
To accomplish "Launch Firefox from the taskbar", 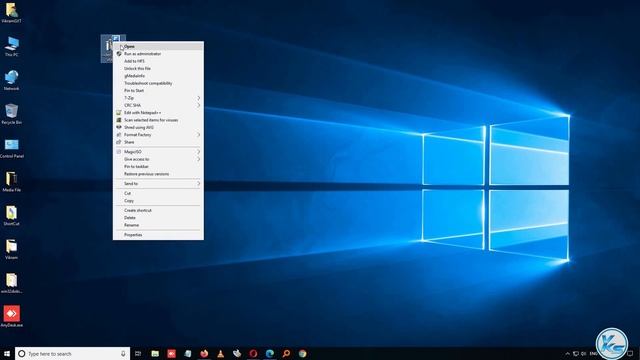I will click(x=204, y=353).
